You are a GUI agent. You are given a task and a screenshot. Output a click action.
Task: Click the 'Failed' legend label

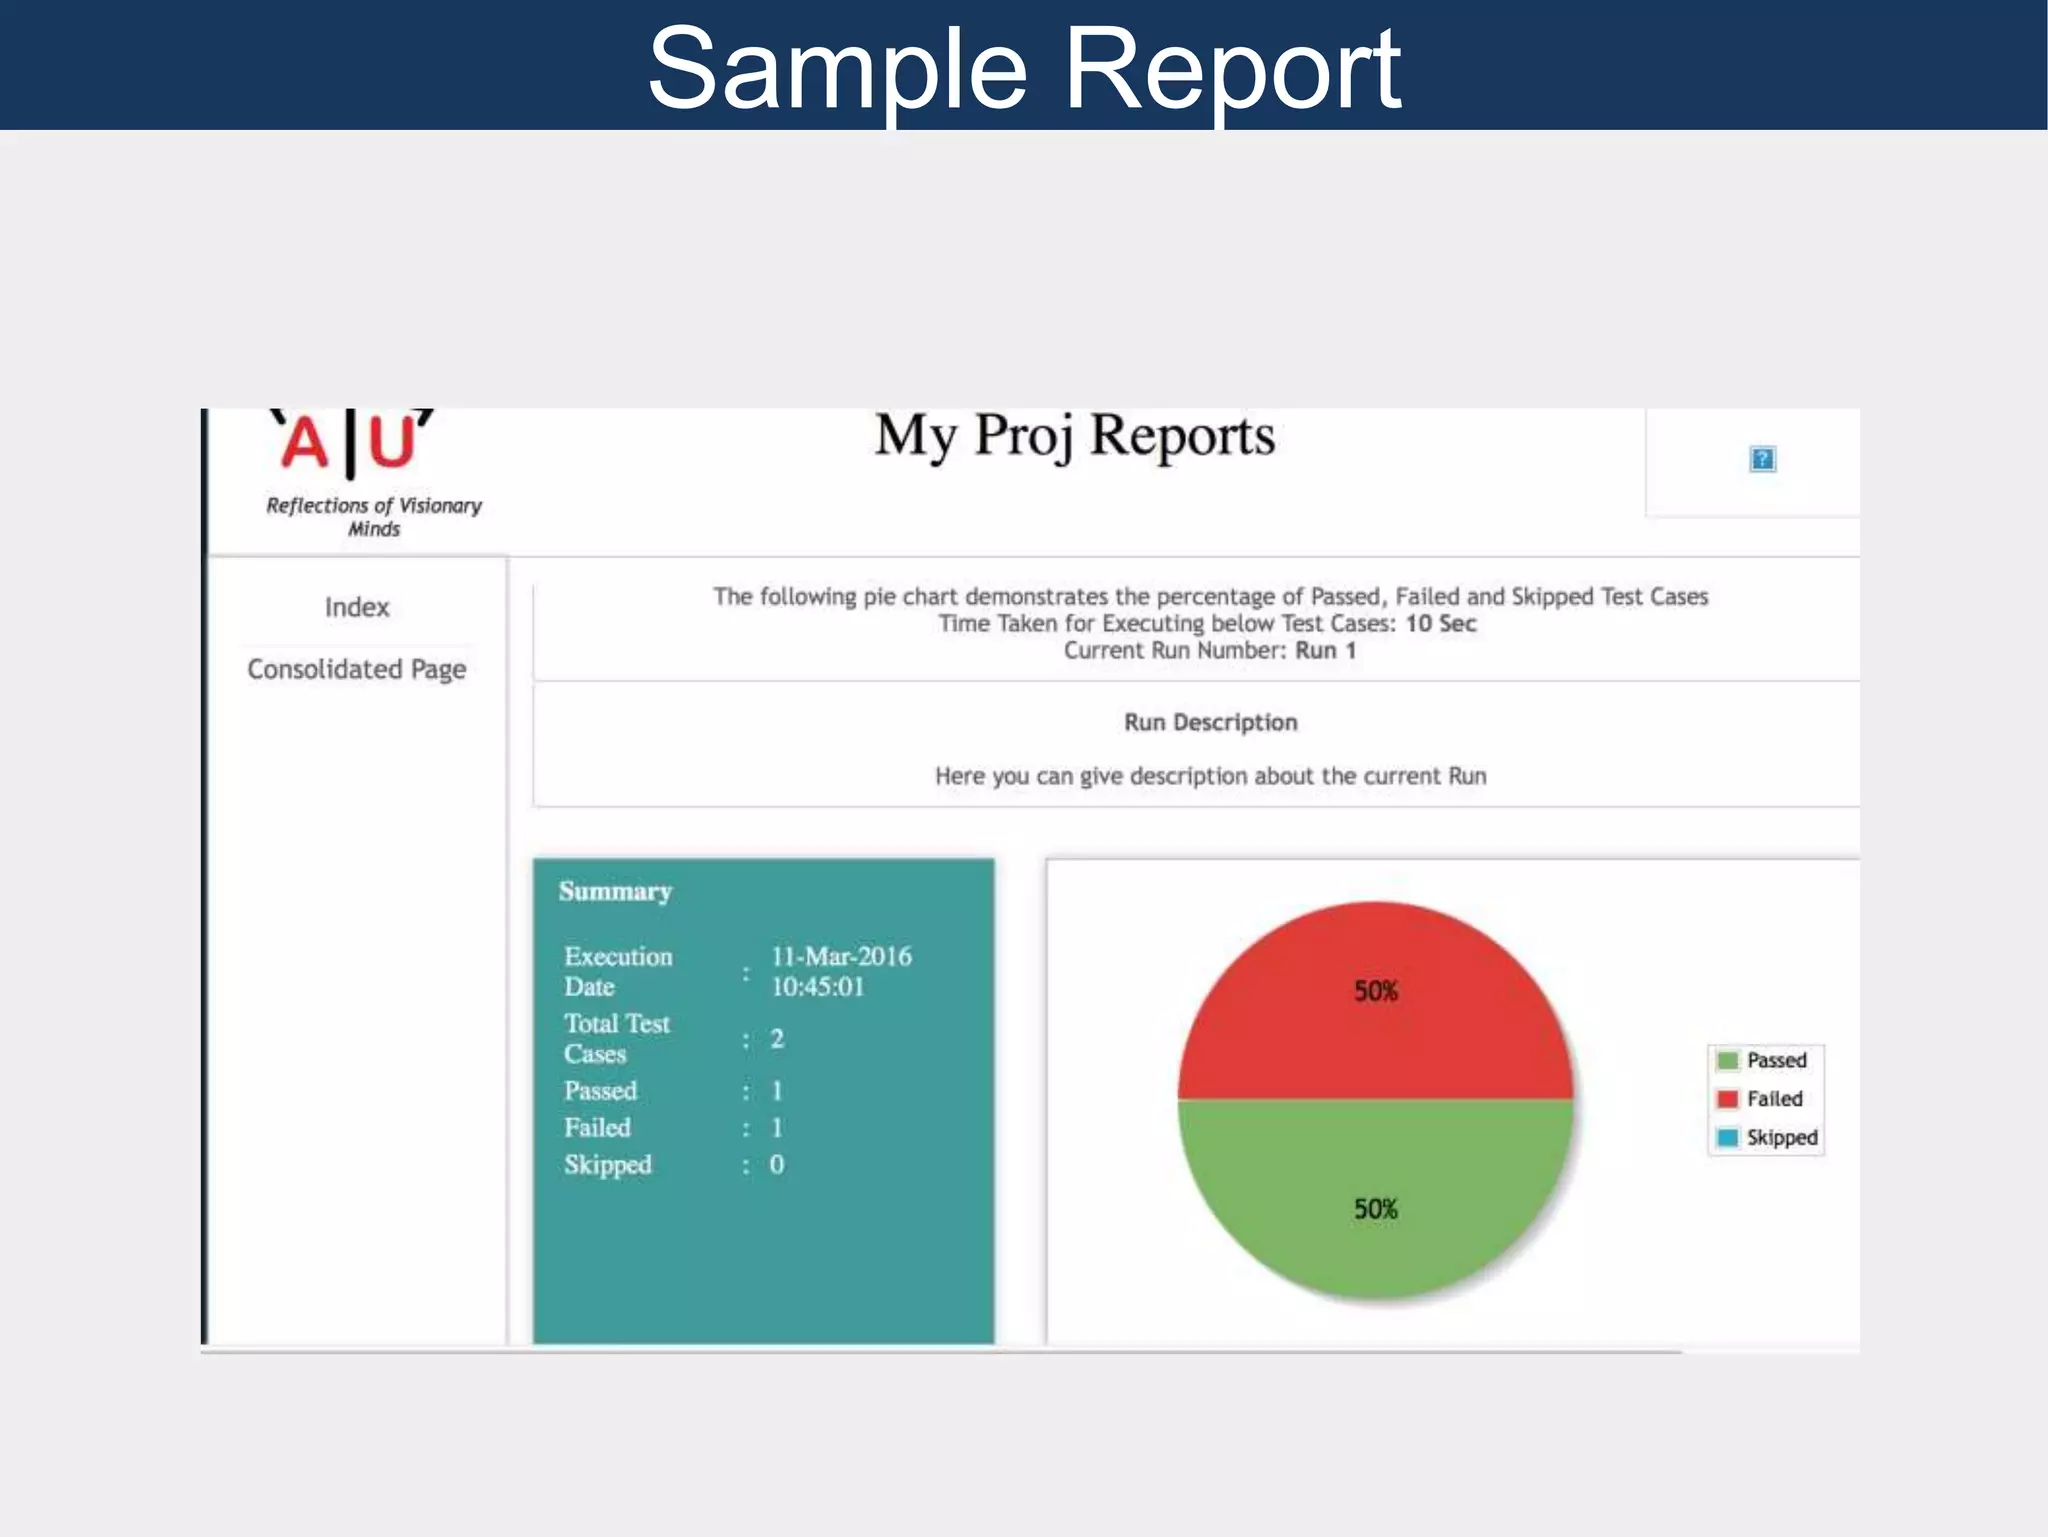[x=1775, y=1099]
